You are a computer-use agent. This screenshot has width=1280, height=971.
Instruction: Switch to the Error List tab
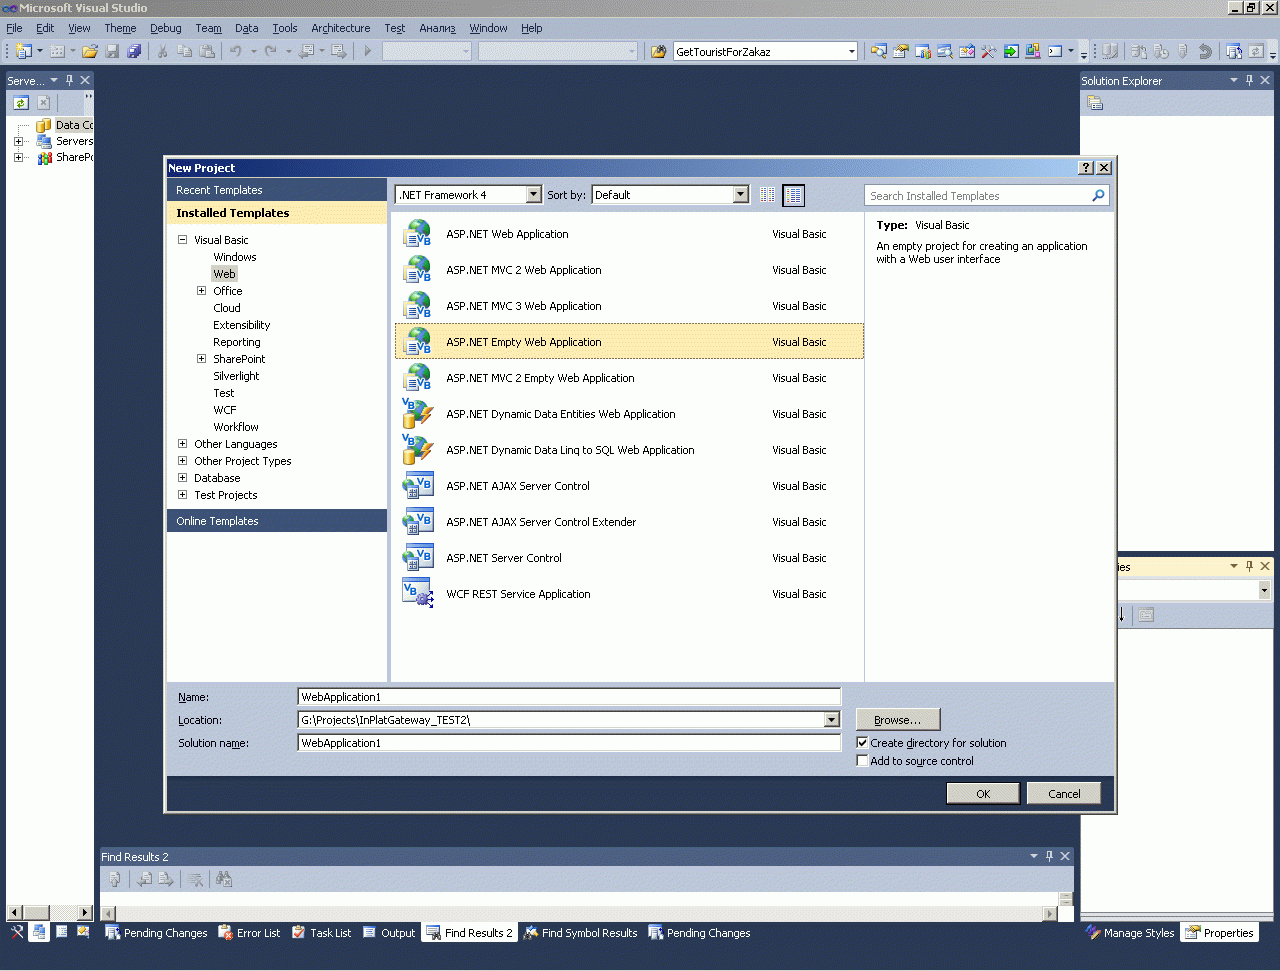[x=249, y=933]
